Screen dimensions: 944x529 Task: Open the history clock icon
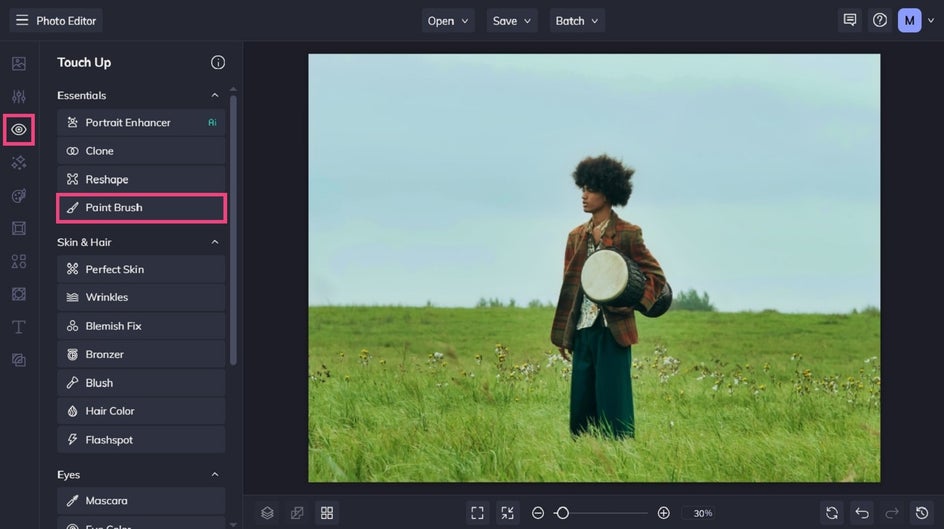[922, 513]
